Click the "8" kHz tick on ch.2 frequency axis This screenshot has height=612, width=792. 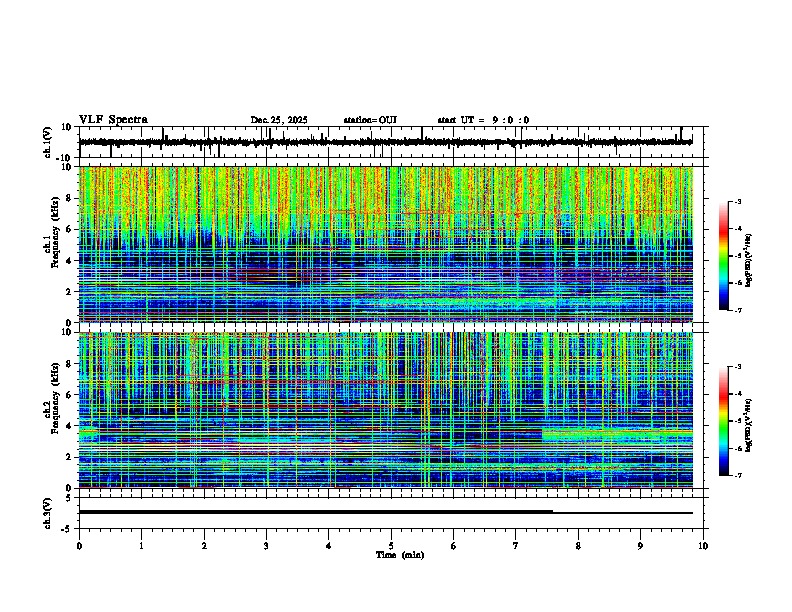coord(69,364)
